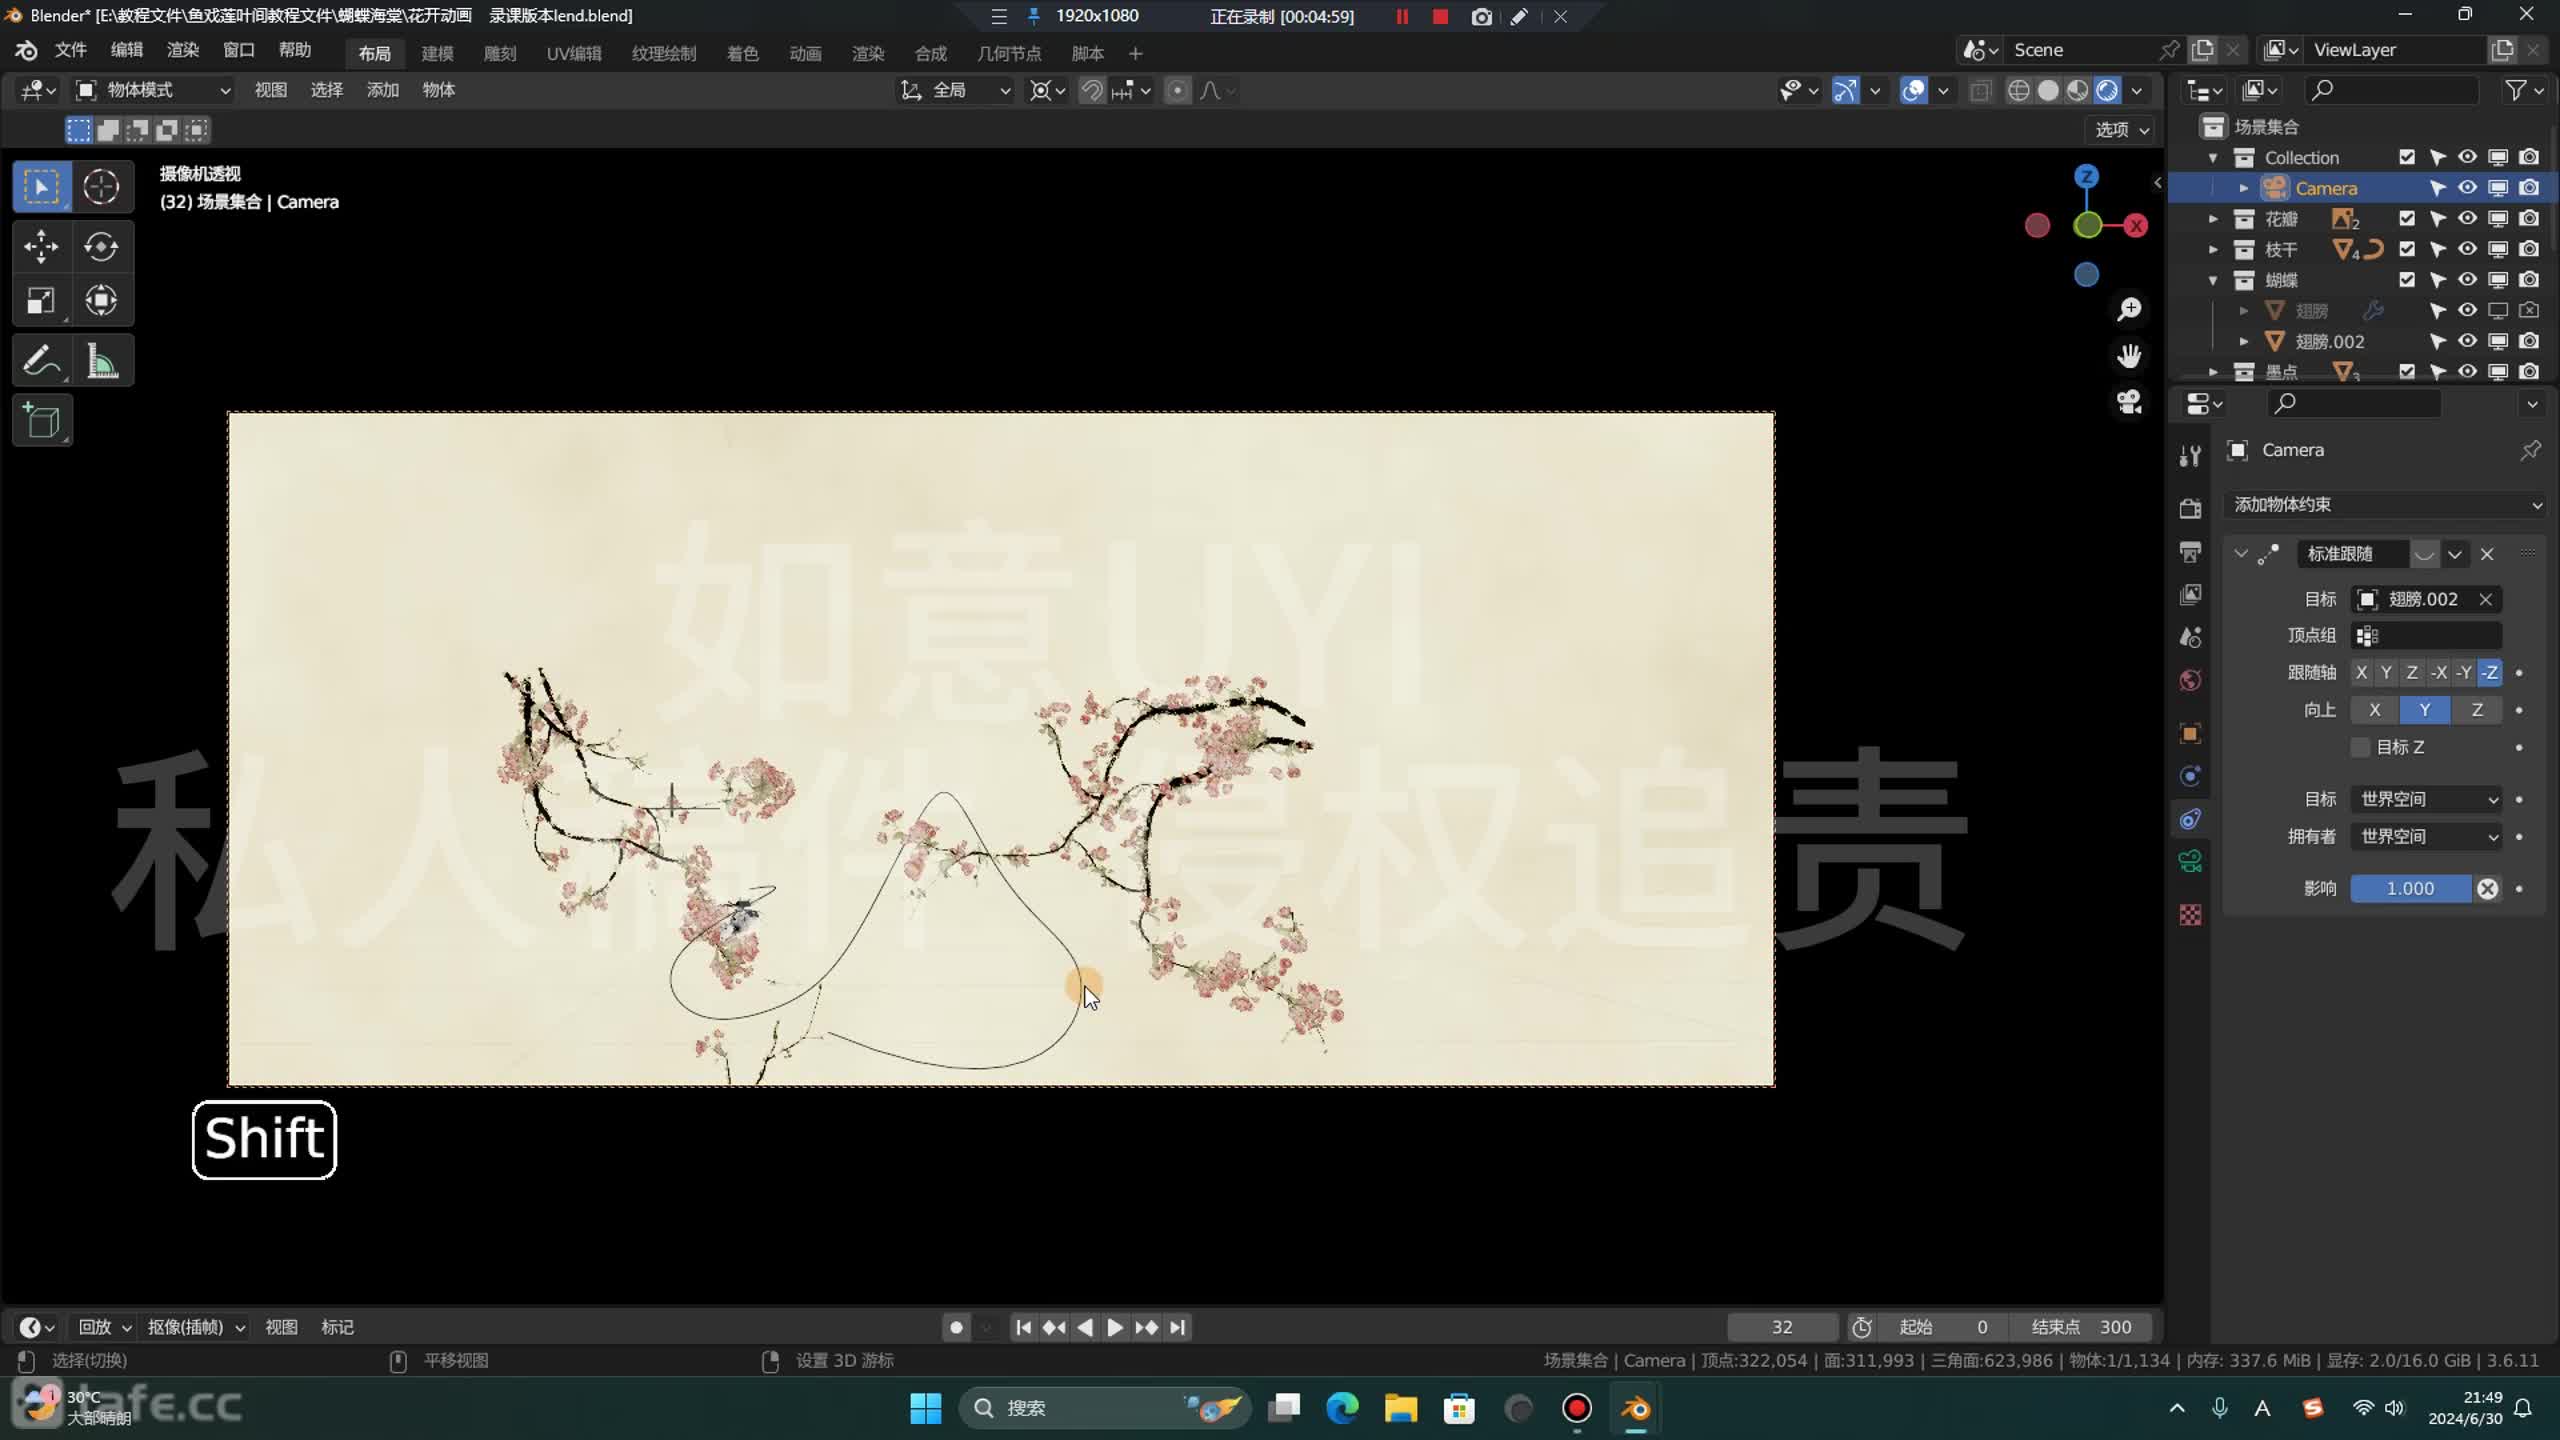The width and height of the screenshot is (2560, 1440).
Task: Open the 编辑 menu
Action: coord(126,50)
